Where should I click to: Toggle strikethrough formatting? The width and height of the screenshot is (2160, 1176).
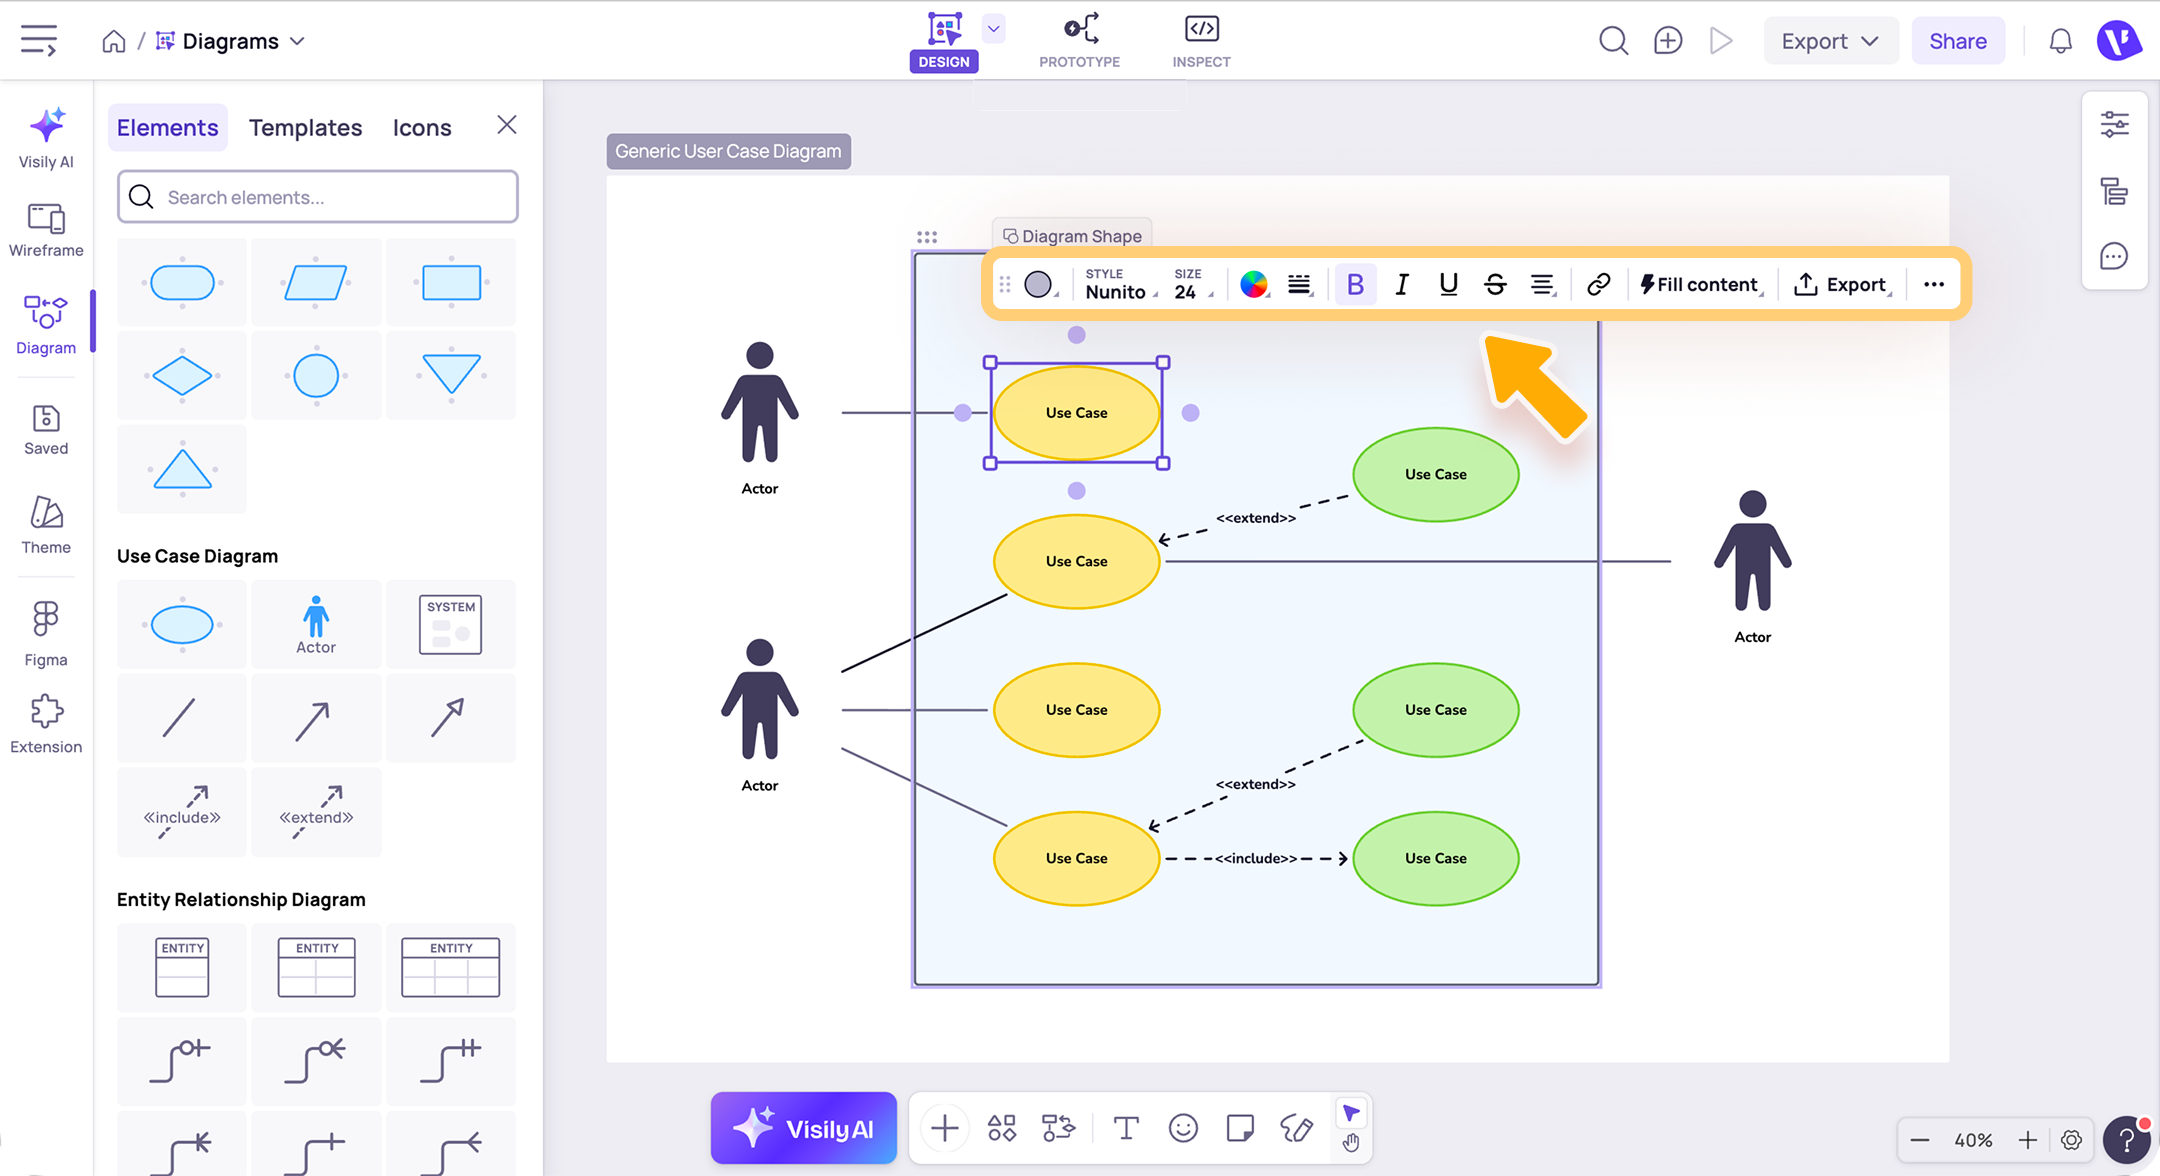1495,285
